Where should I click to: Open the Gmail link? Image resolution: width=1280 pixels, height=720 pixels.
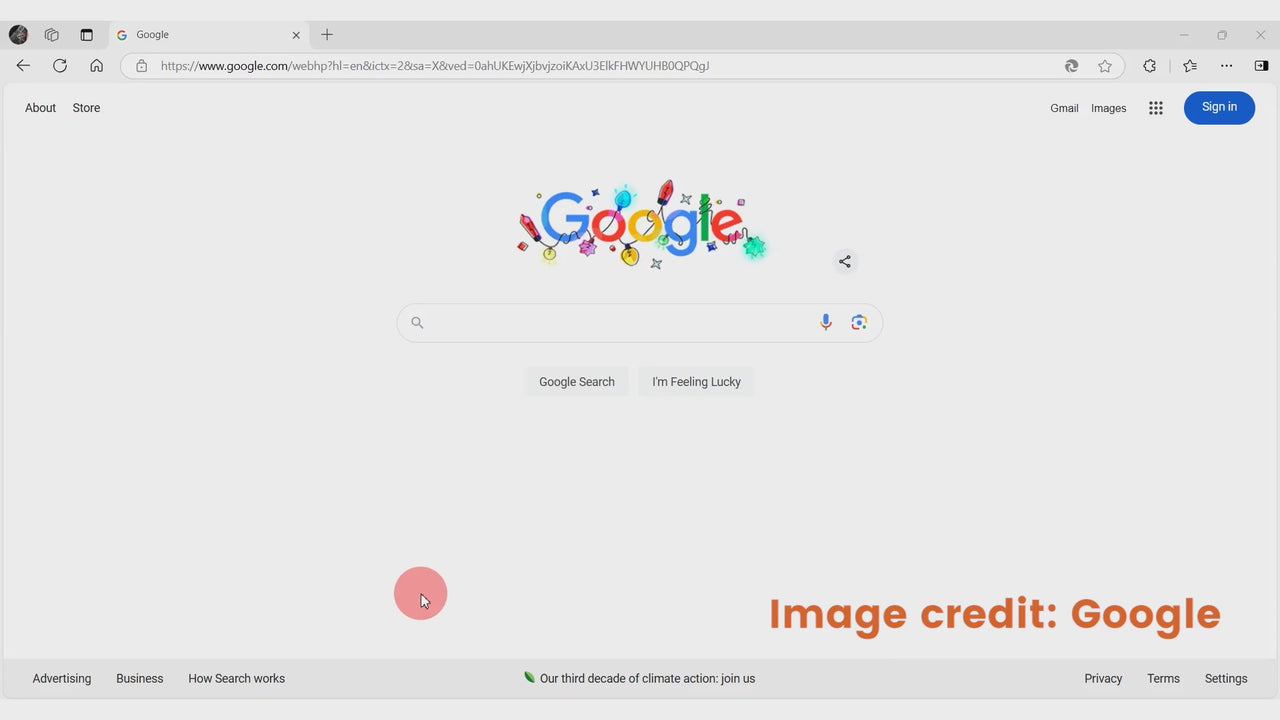point(1063,108)
